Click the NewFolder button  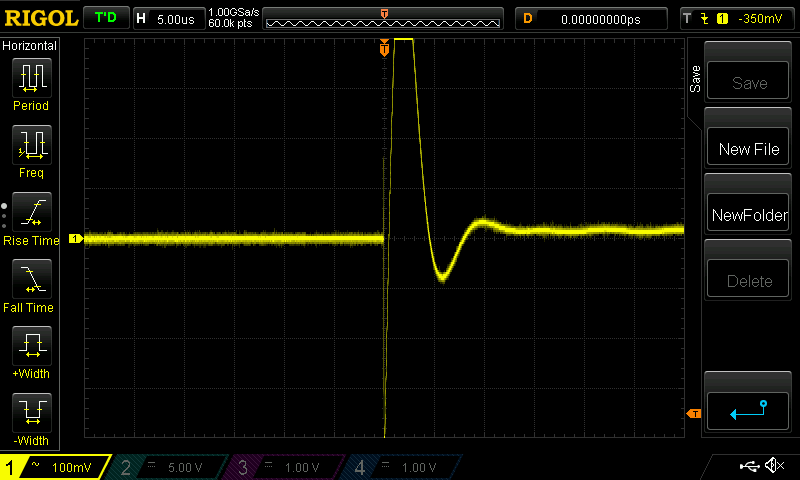tap(748, 213)
